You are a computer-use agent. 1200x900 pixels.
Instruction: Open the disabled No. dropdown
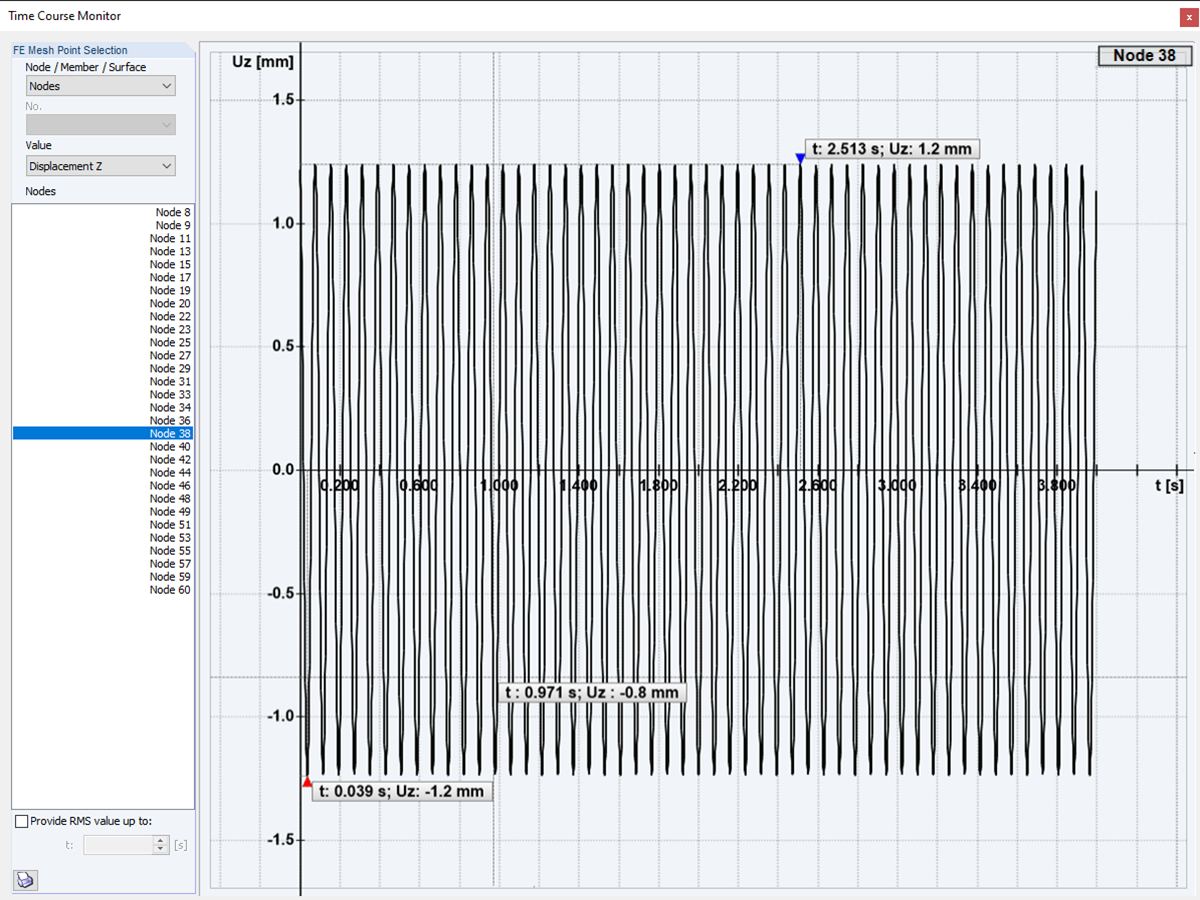[x=100, y=125]
